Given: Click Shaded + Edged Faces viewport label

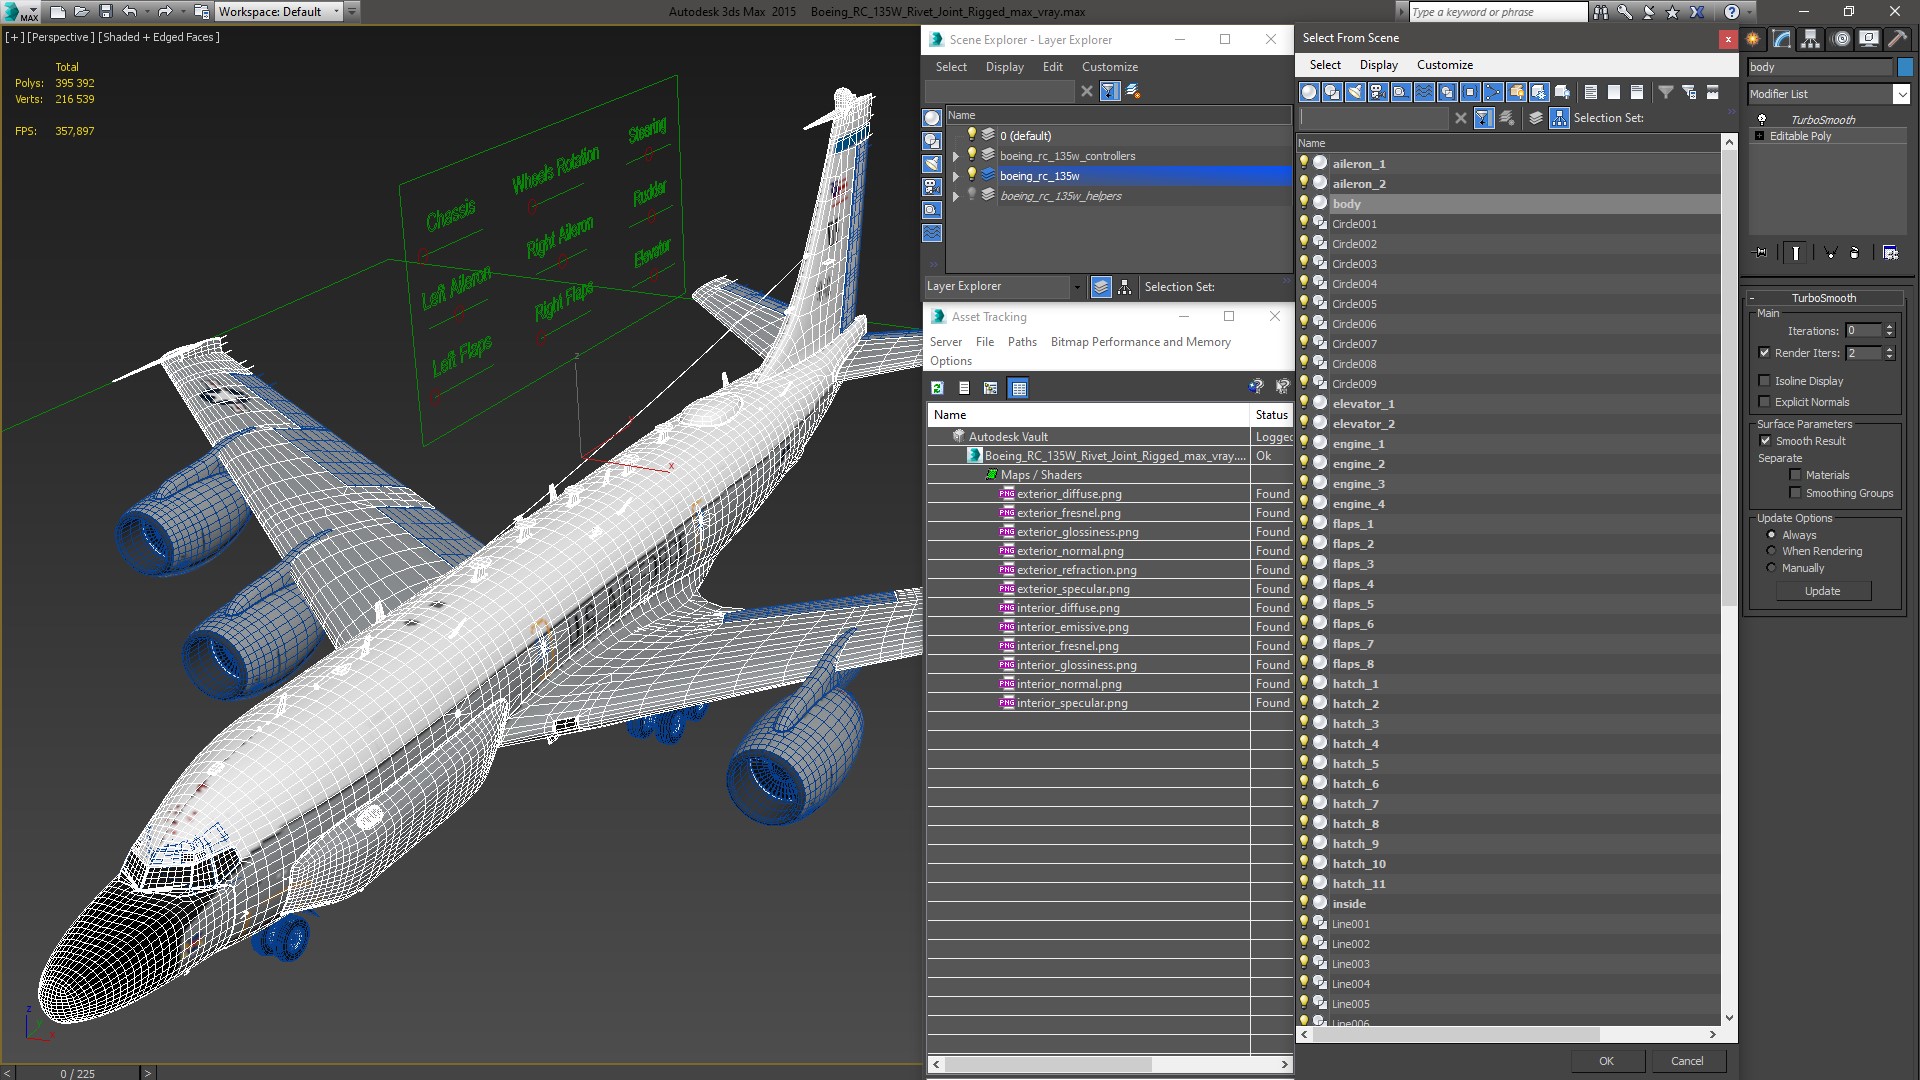Looking at the screenshot, I should pos(159,37).
